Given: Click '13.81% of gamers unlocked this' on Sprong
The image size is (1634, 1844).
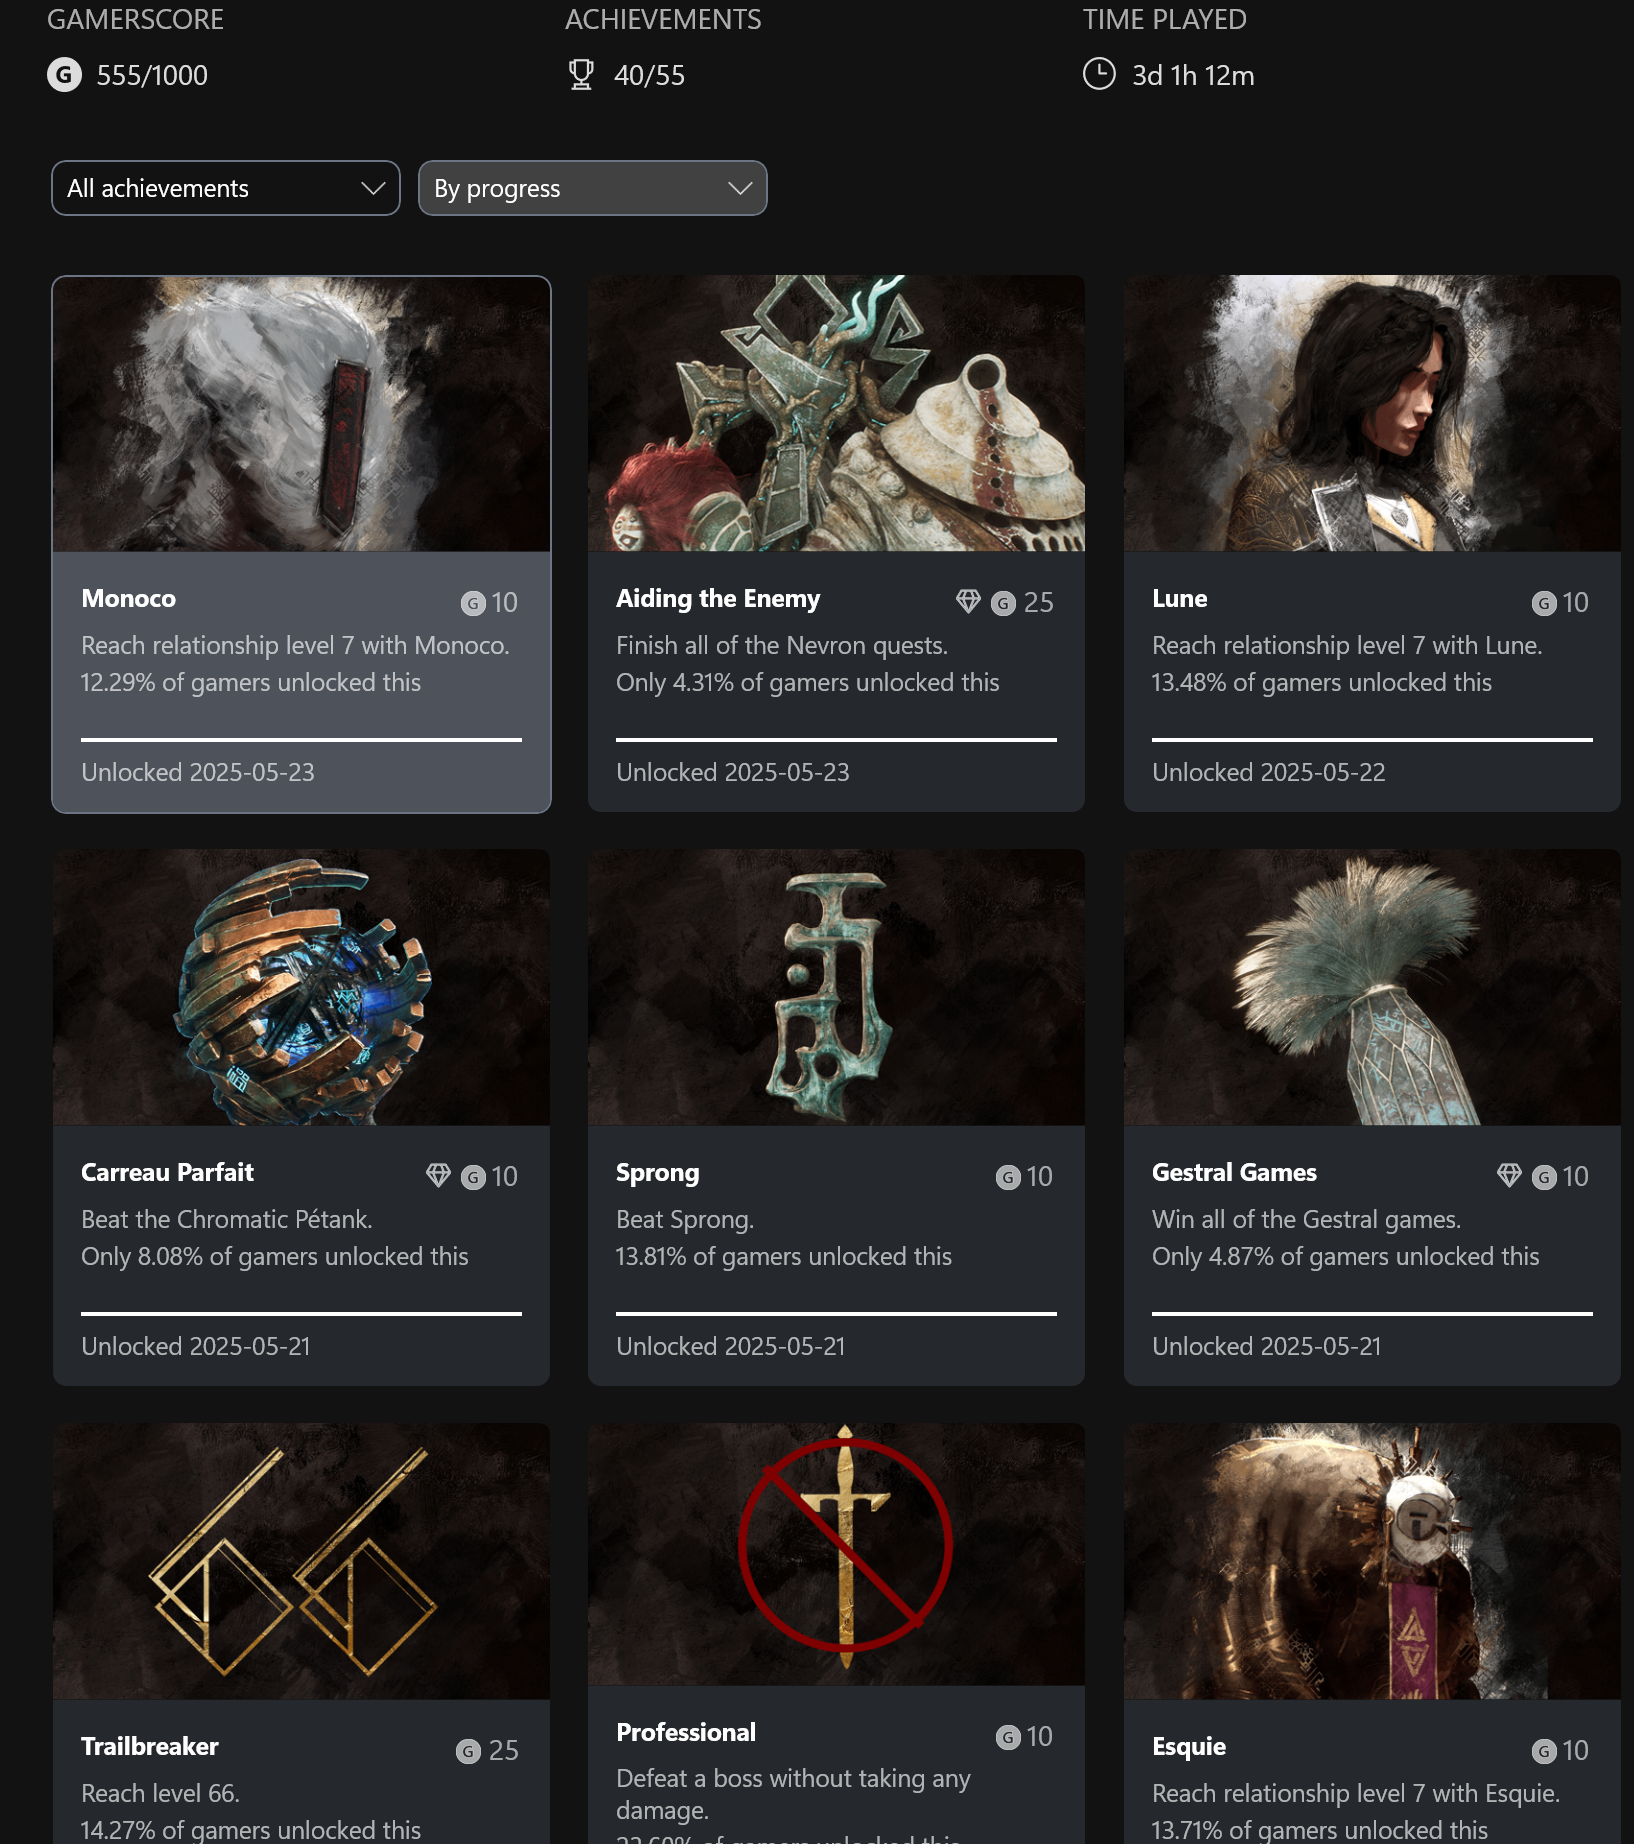Looking at the screenshot, I should click(x=784, y=1256).
